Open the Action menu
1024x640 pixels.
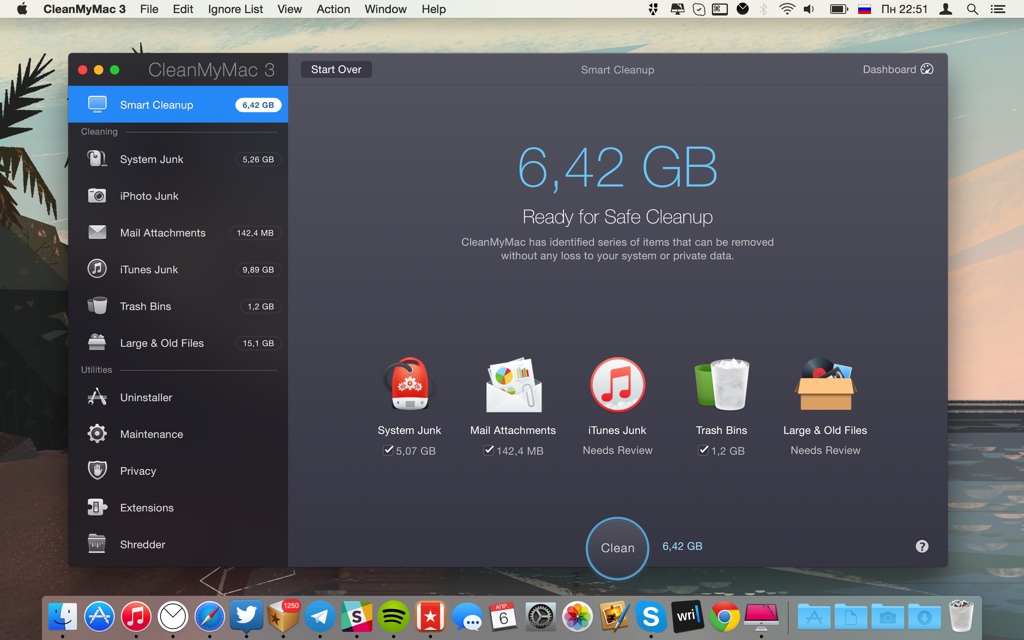click(x=333, y=9)
